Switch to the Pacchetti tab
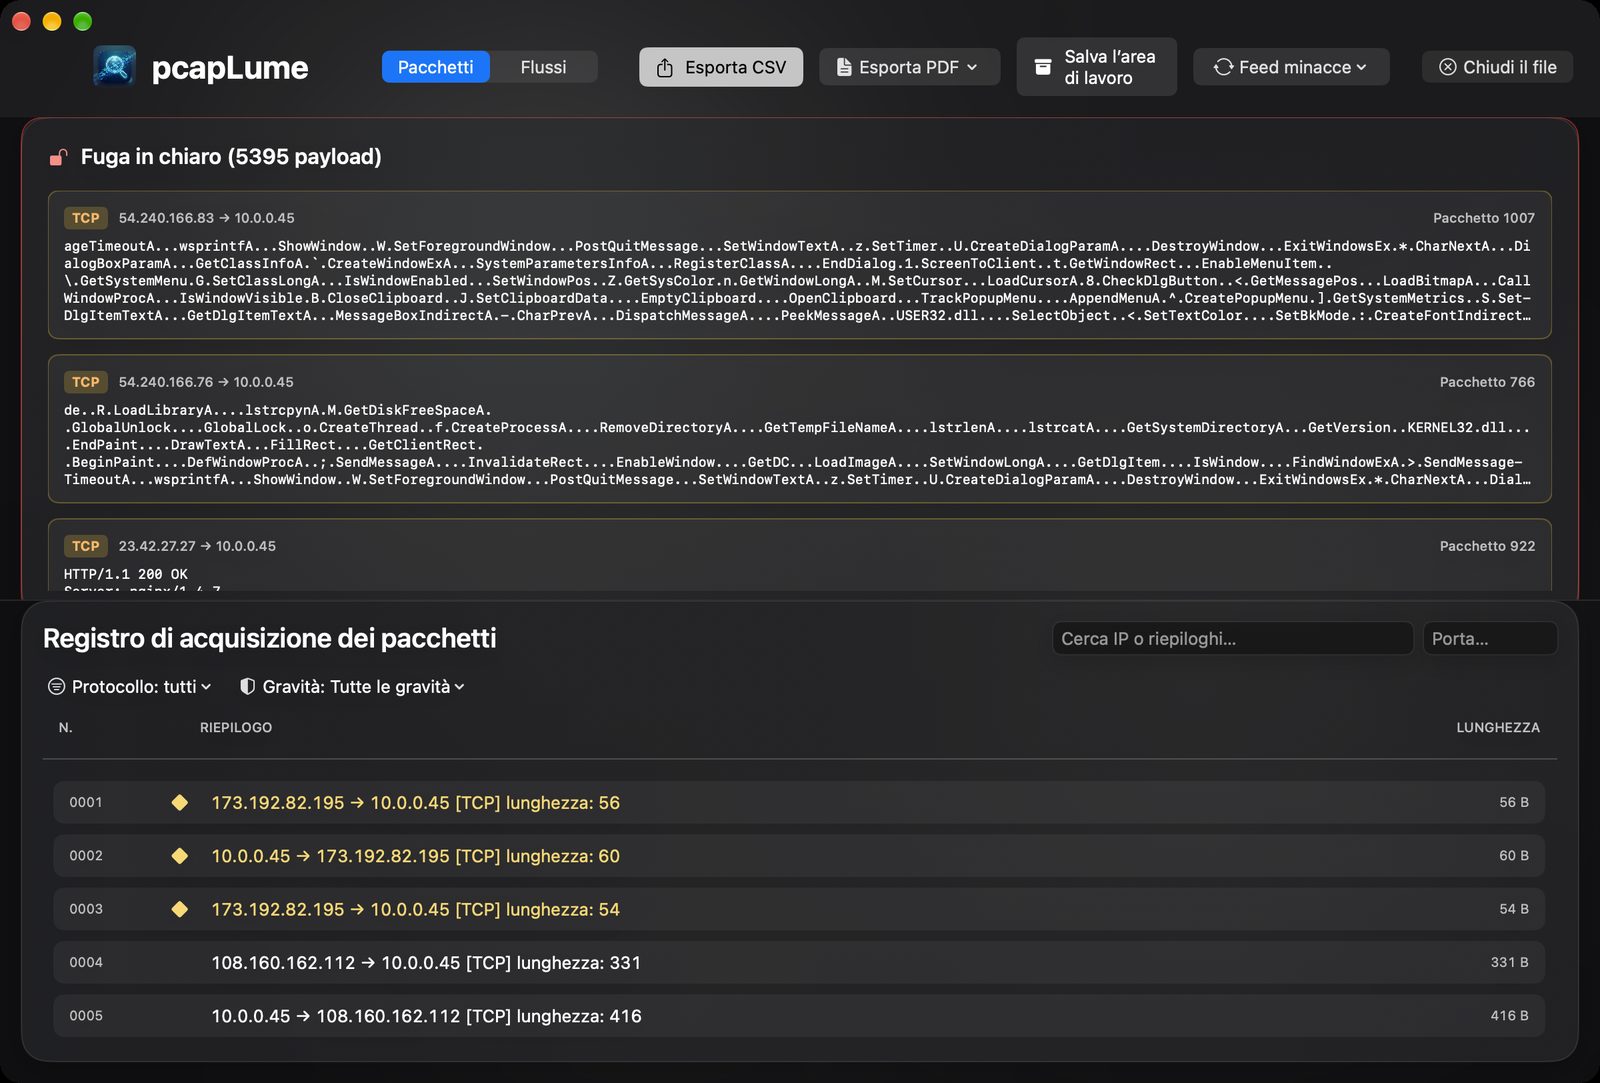Viewport: 1600px width, 1083px height. click(435, 67)
